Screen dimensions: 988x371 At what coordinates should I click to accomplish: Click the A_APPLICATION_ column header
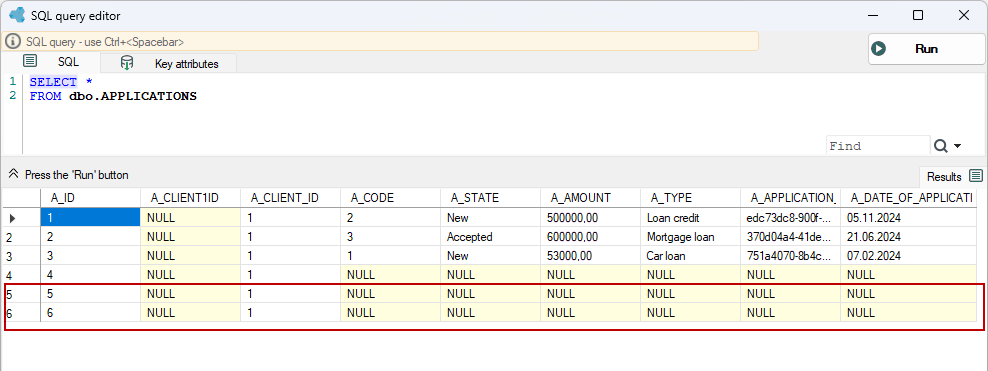coord(791,198)
